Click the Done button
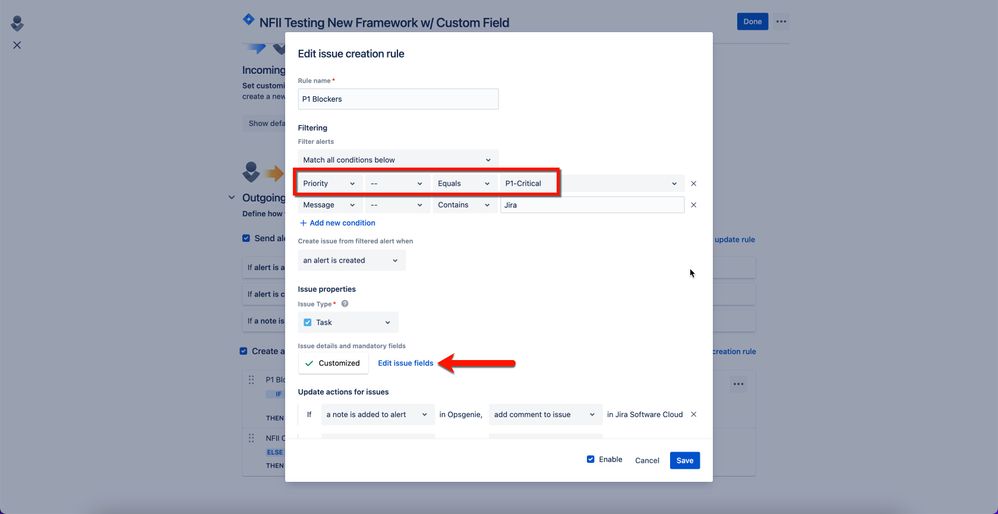The width and height of the screenshot is (998, 514). point(752,22)
